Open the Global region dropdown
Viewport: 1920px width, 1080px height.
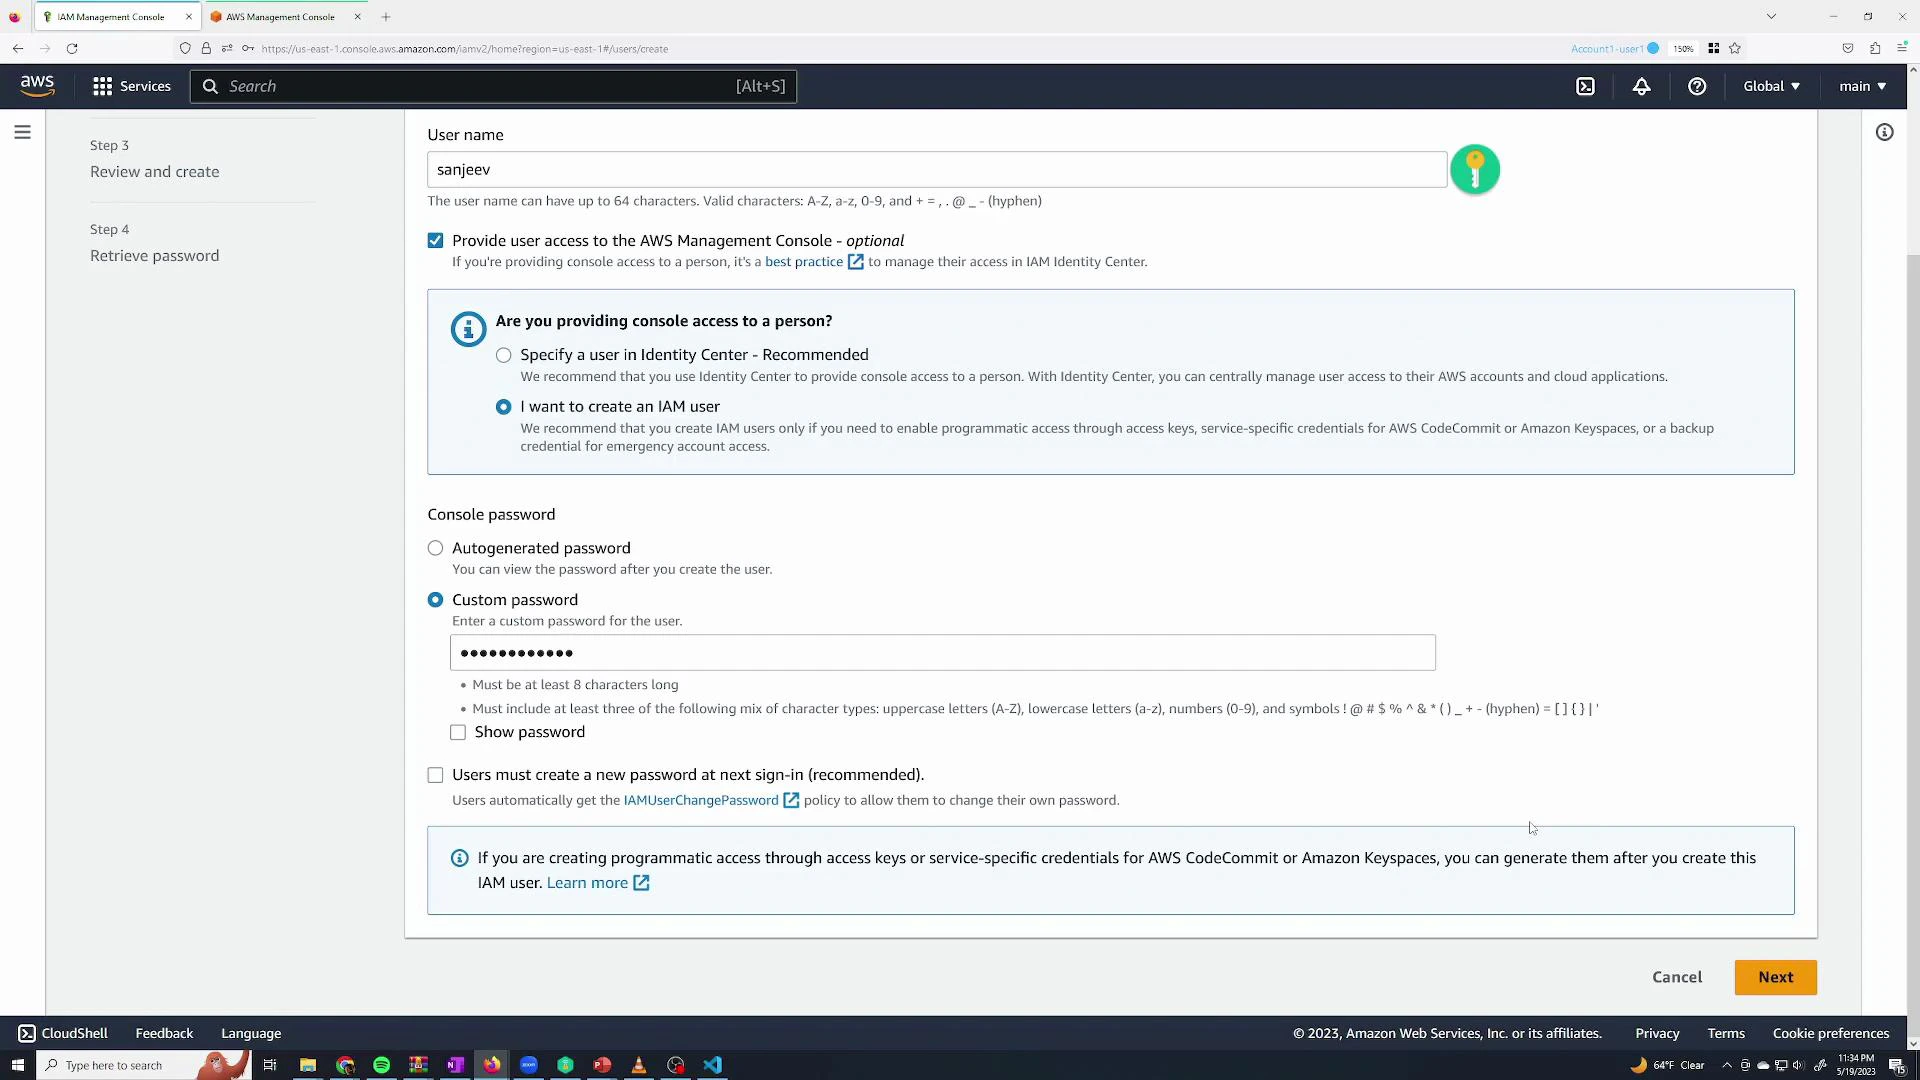coord(1770,86)
